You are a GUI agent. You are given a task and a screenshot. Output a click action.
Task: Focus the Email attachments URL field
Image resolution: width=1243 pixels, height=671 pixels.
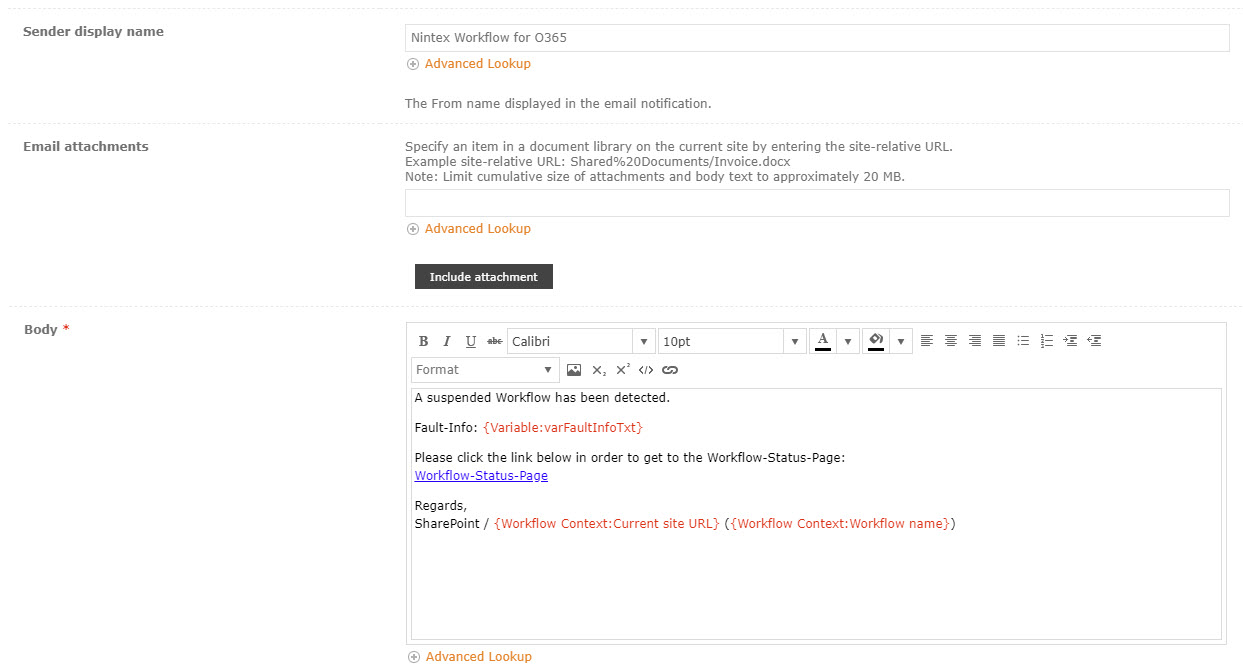[817, 203]
